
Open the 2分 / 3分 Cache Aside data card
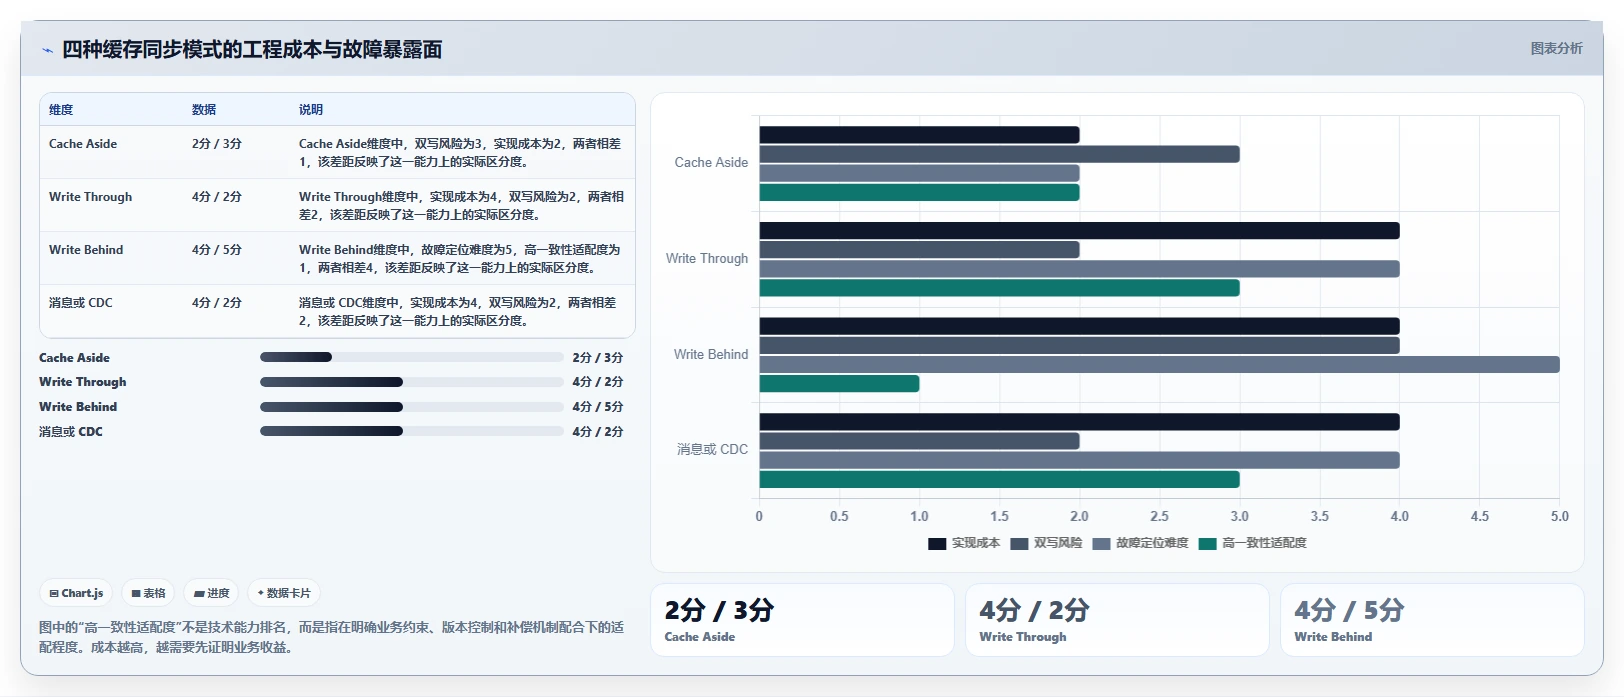(x=802, y=620)
